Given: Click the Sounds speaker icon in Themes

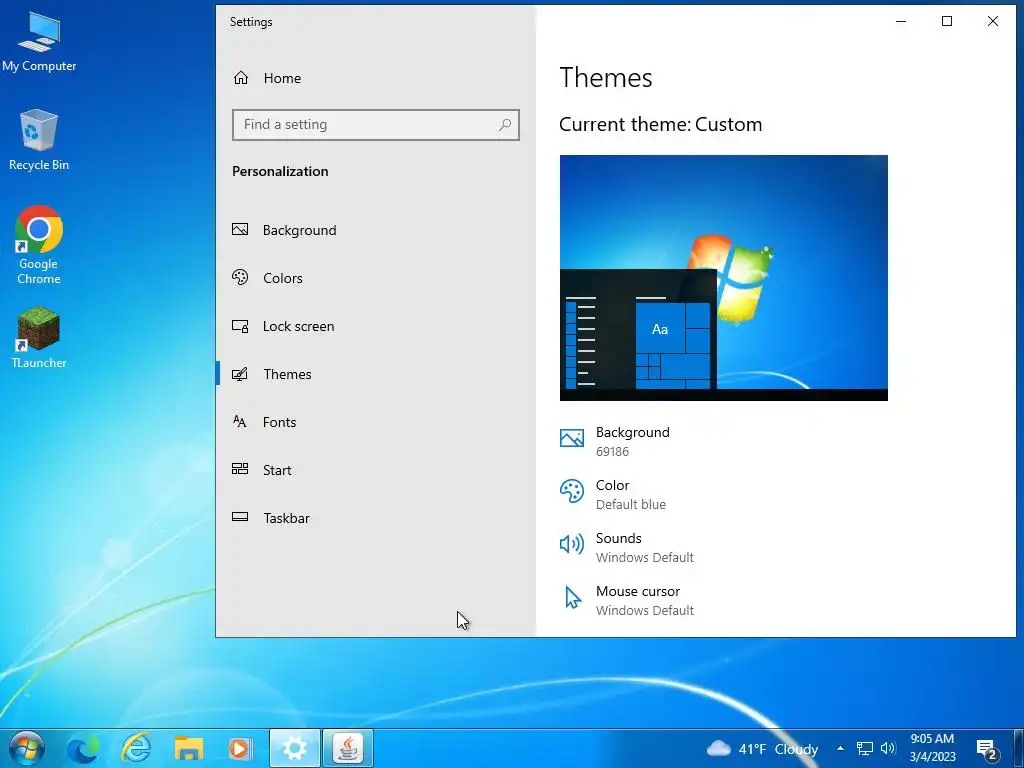Looking at the screenshot, I should pyautogui.click(x=571, y=544).
